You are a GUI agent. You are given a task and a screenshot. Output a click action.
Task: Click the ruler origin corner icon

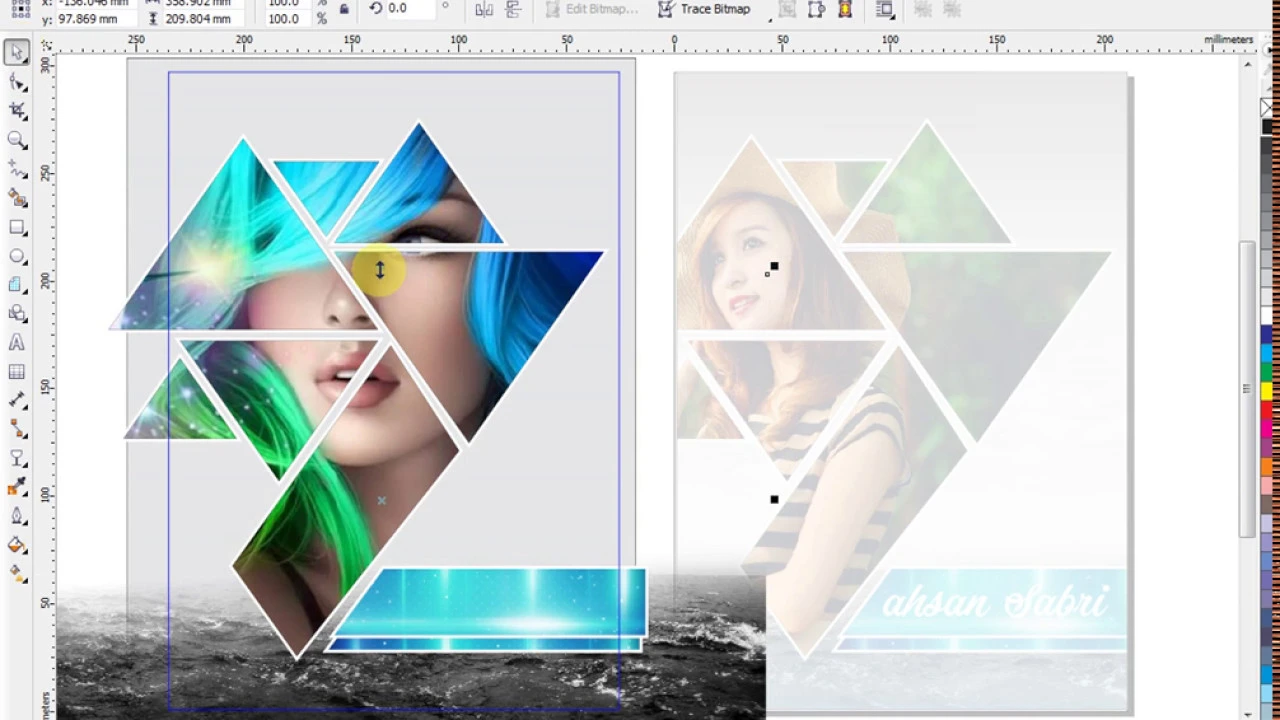pyautogui.click(x=46, y=45)
